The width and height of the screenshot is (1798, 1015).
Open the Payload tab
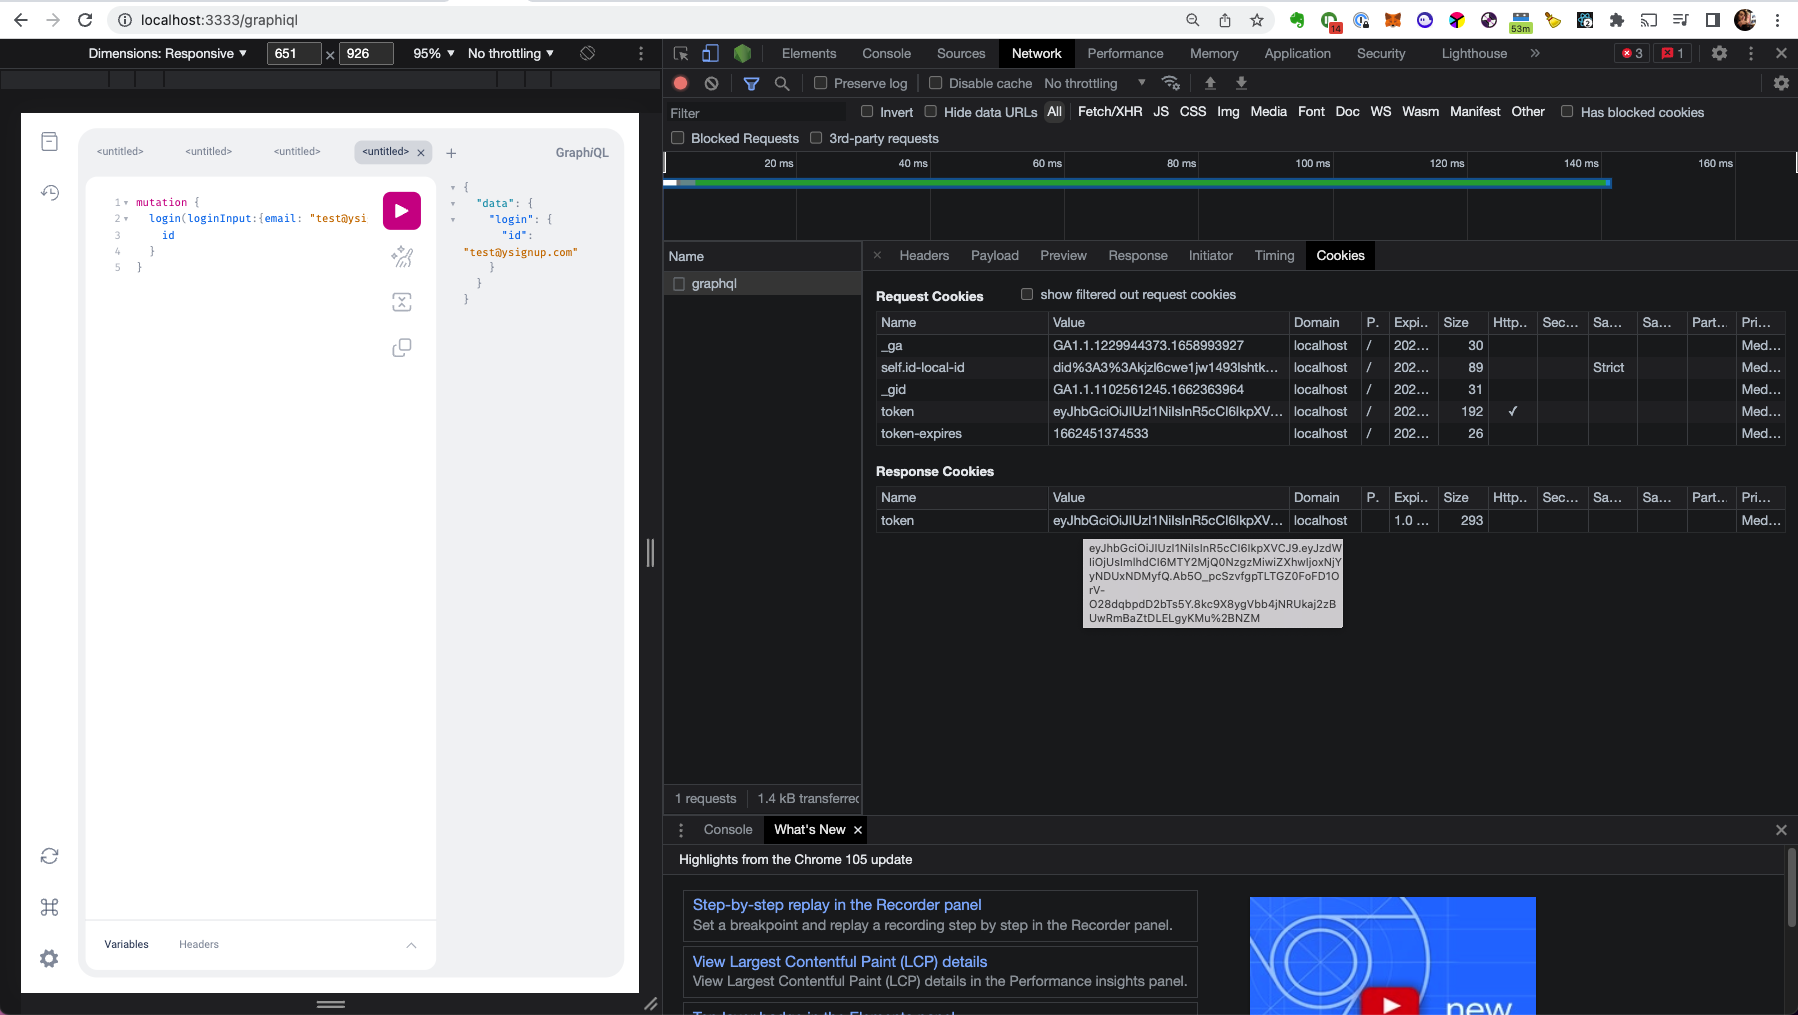point(995,256)
